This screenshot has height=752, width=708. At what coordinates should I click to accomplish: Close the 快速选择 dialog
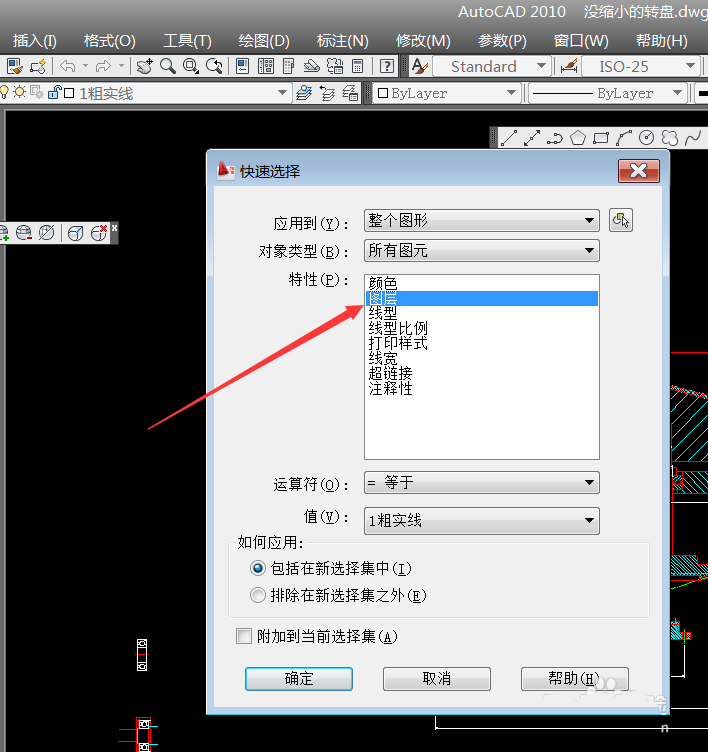pyautogui.click(x=639, y=171)
